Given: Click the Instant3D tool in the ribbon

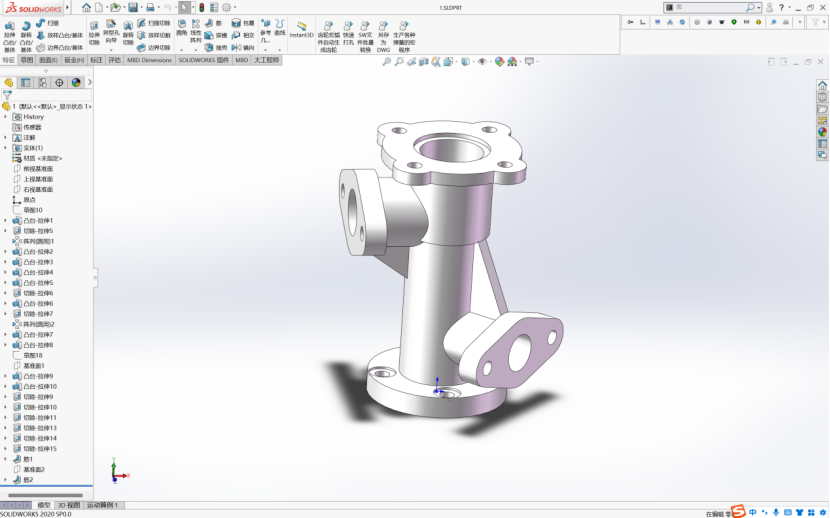Looking at the screenshot, I should point(302,30).
